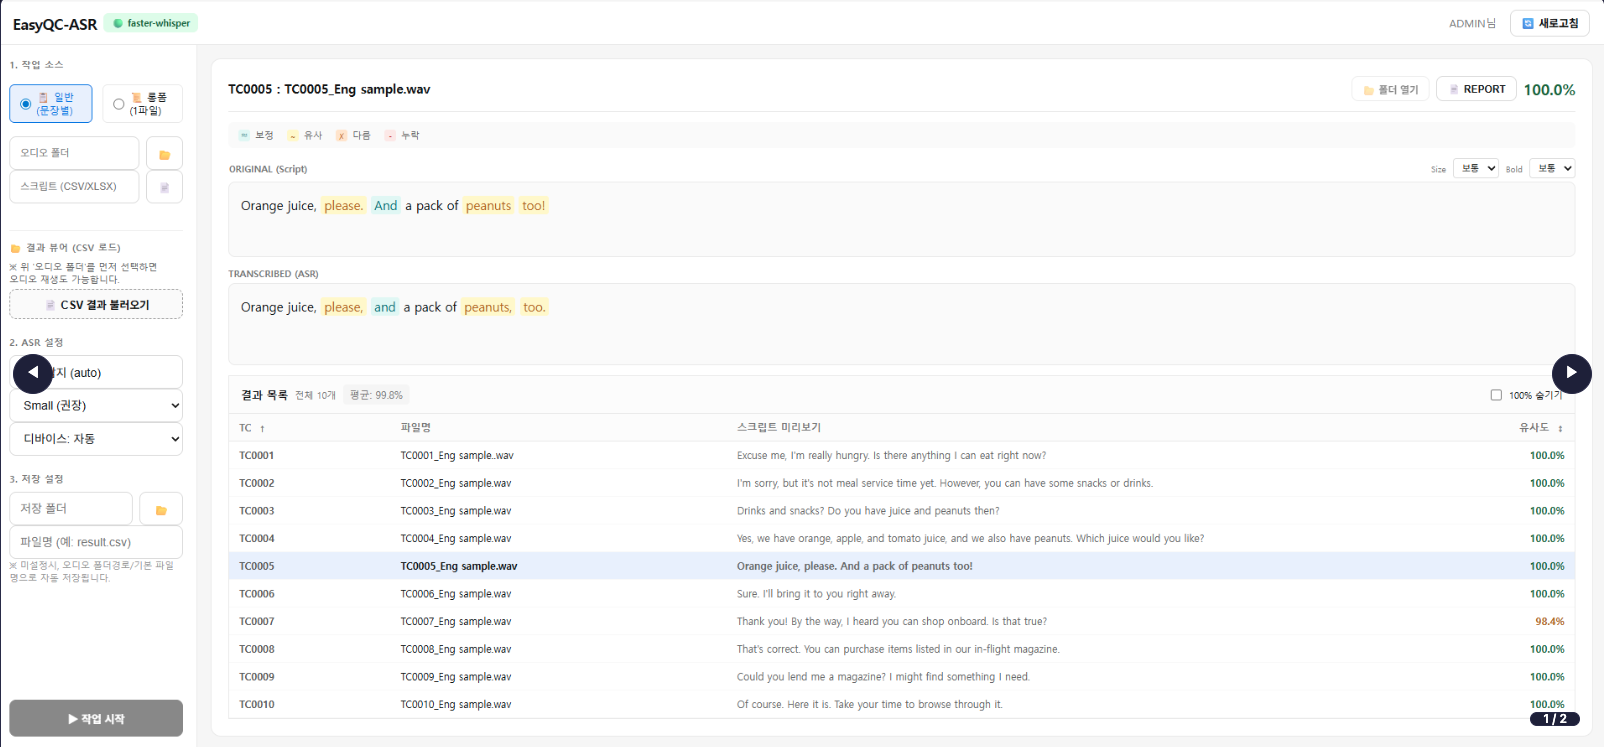Click the 새로고침 refresh button
The image size is (1604, 747).
[x=1549, y=23]
